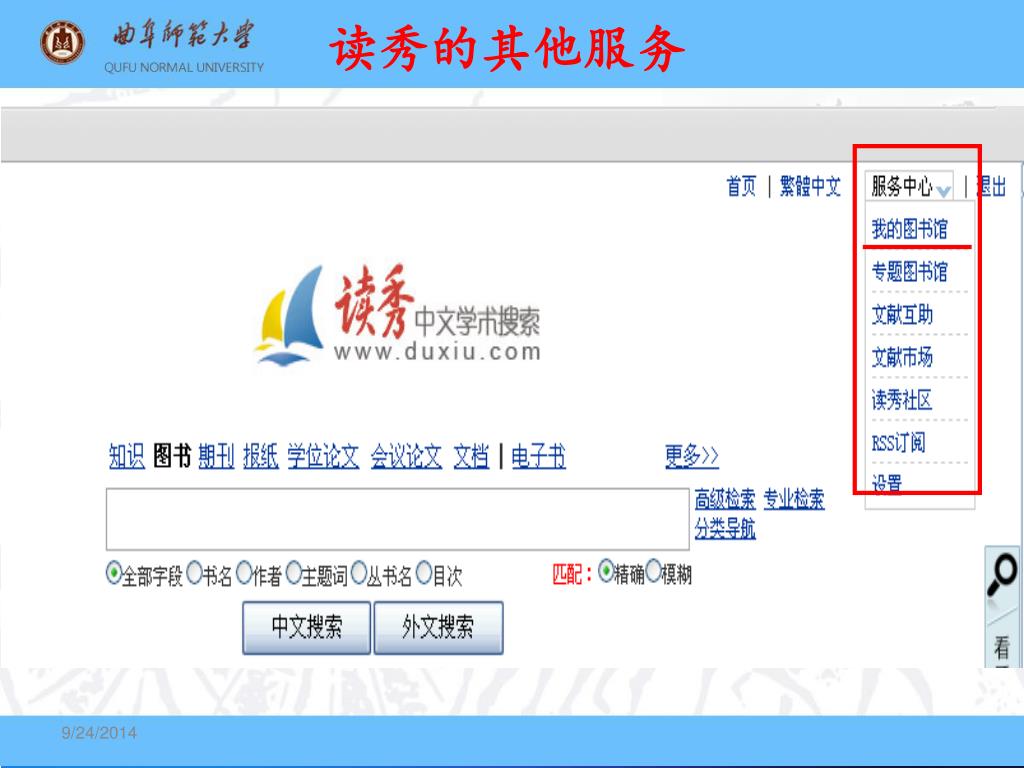The height and width of the screenshot is (768, 1024).
Task: Switch to the 图书 search tab
Action: pos(172,456)
